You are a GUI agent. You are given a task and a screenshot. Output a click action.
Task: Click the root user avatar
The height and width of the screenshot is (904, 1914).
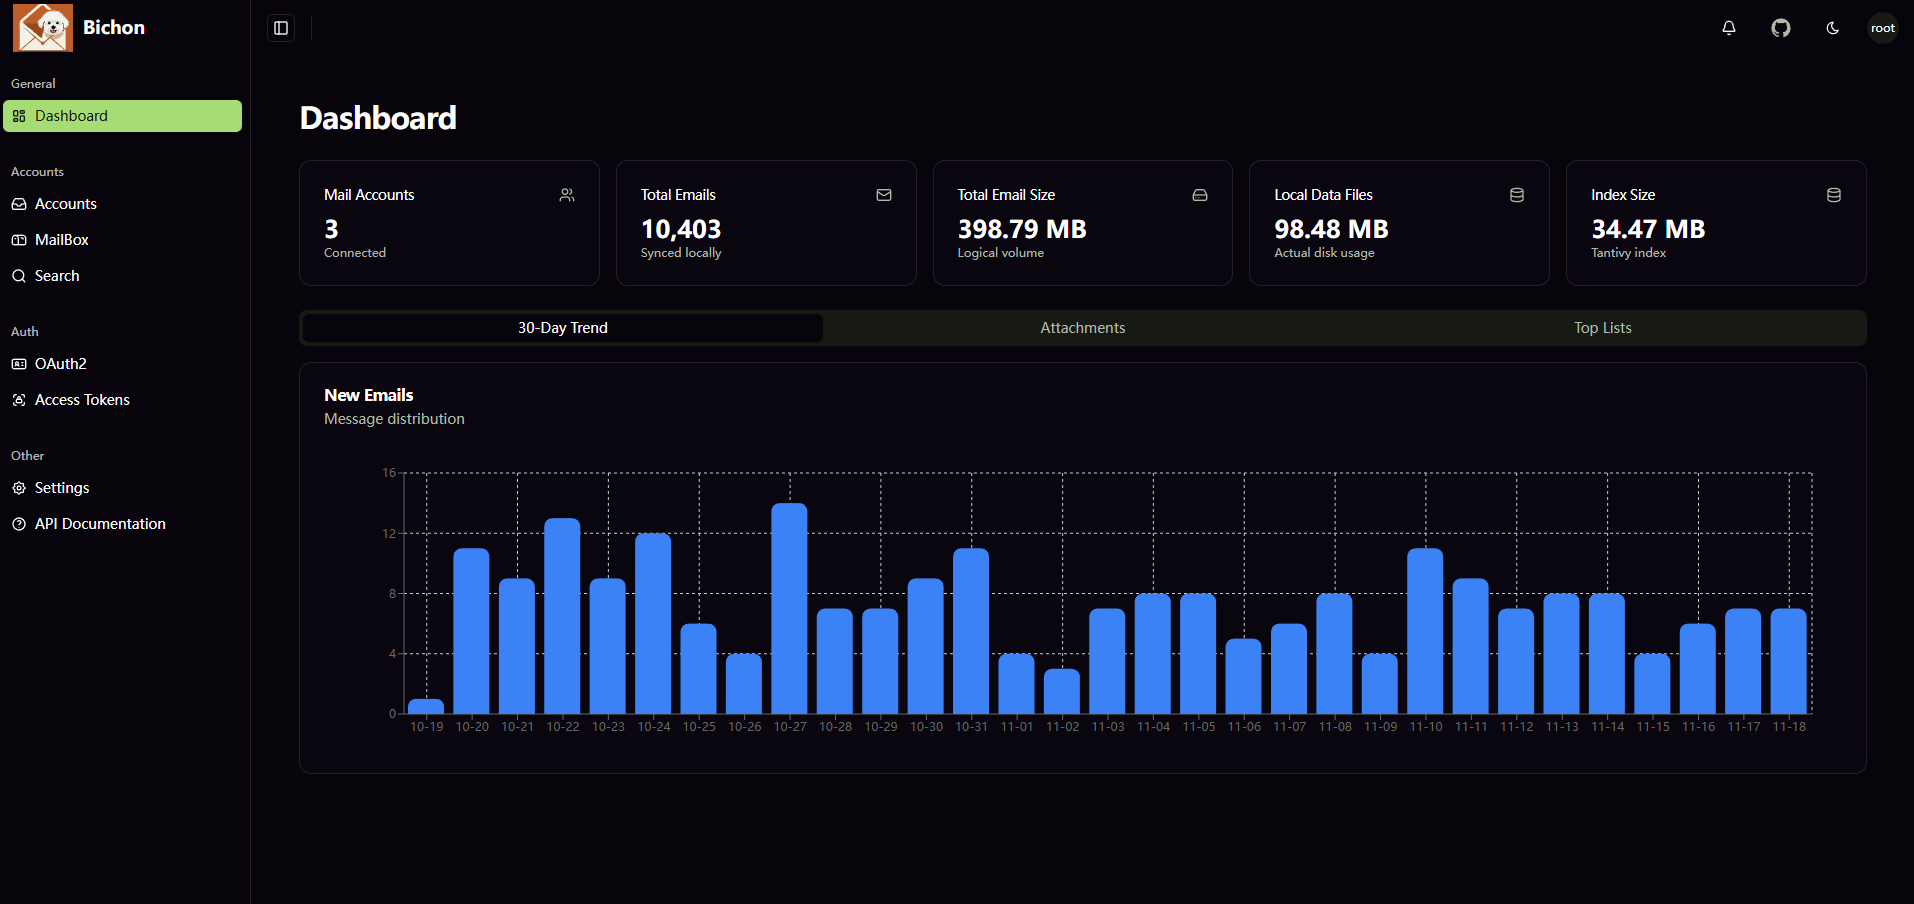coord(1882,27)
